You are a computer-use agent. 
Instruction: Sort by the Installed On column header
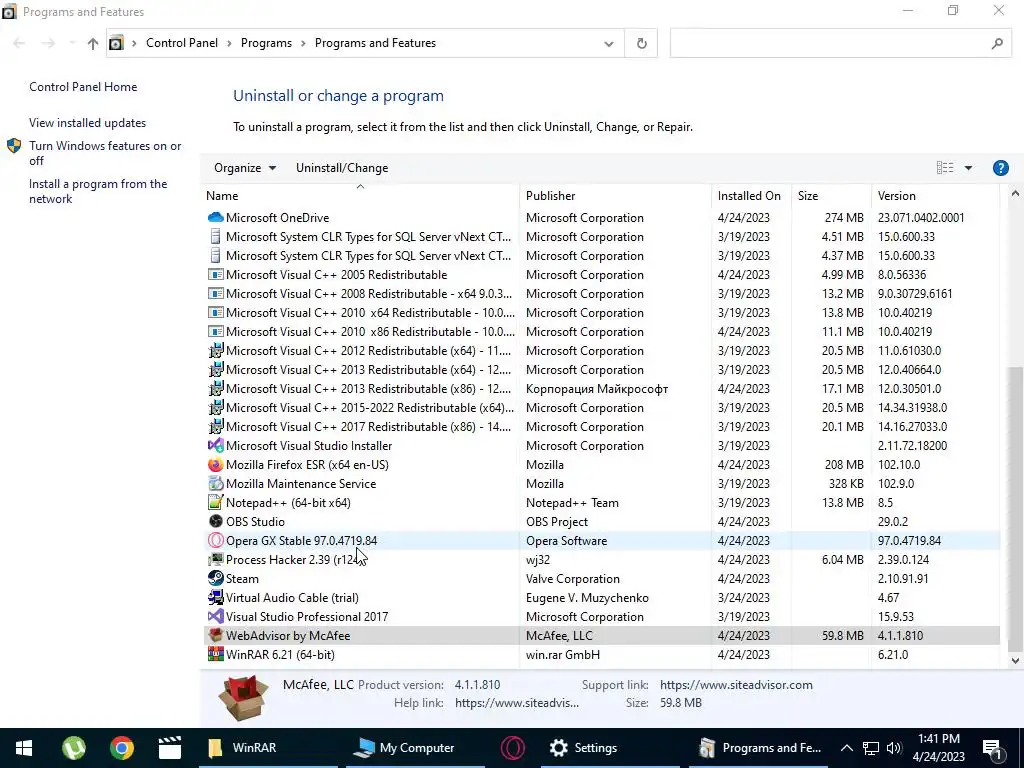pyautogui.click(x=752, y=196)
